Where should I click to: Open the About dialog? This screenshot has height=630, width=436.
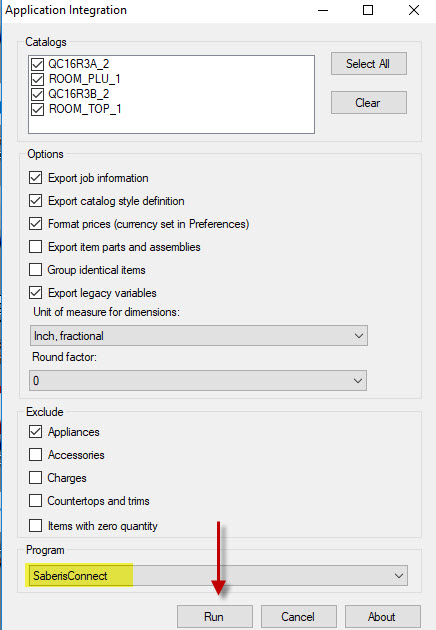tap(383, 617)
